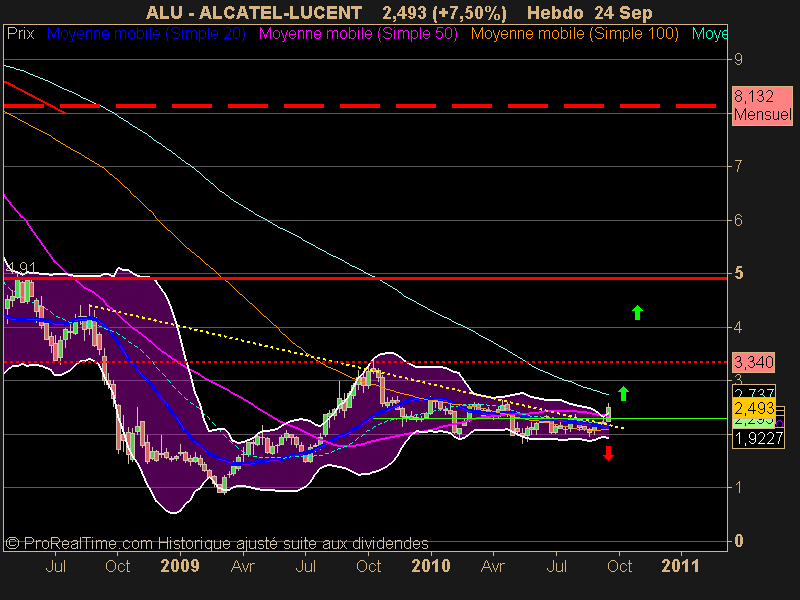Image resolution: width=800 pixels, height=600 pixels.
Task: Click the 3,340 red price tag
Action: [x=754, y=362]
